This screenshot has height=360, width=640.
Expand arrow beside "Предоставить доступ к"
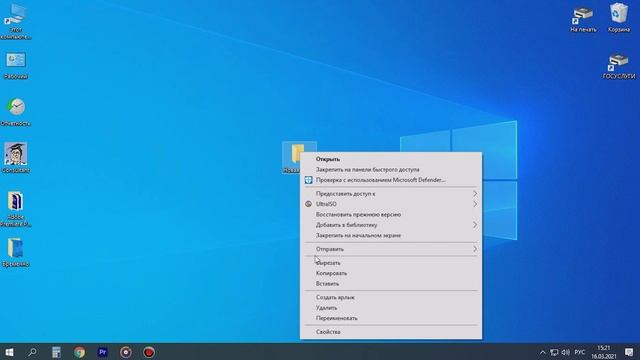pyautogui.click(x=475, y=193)
